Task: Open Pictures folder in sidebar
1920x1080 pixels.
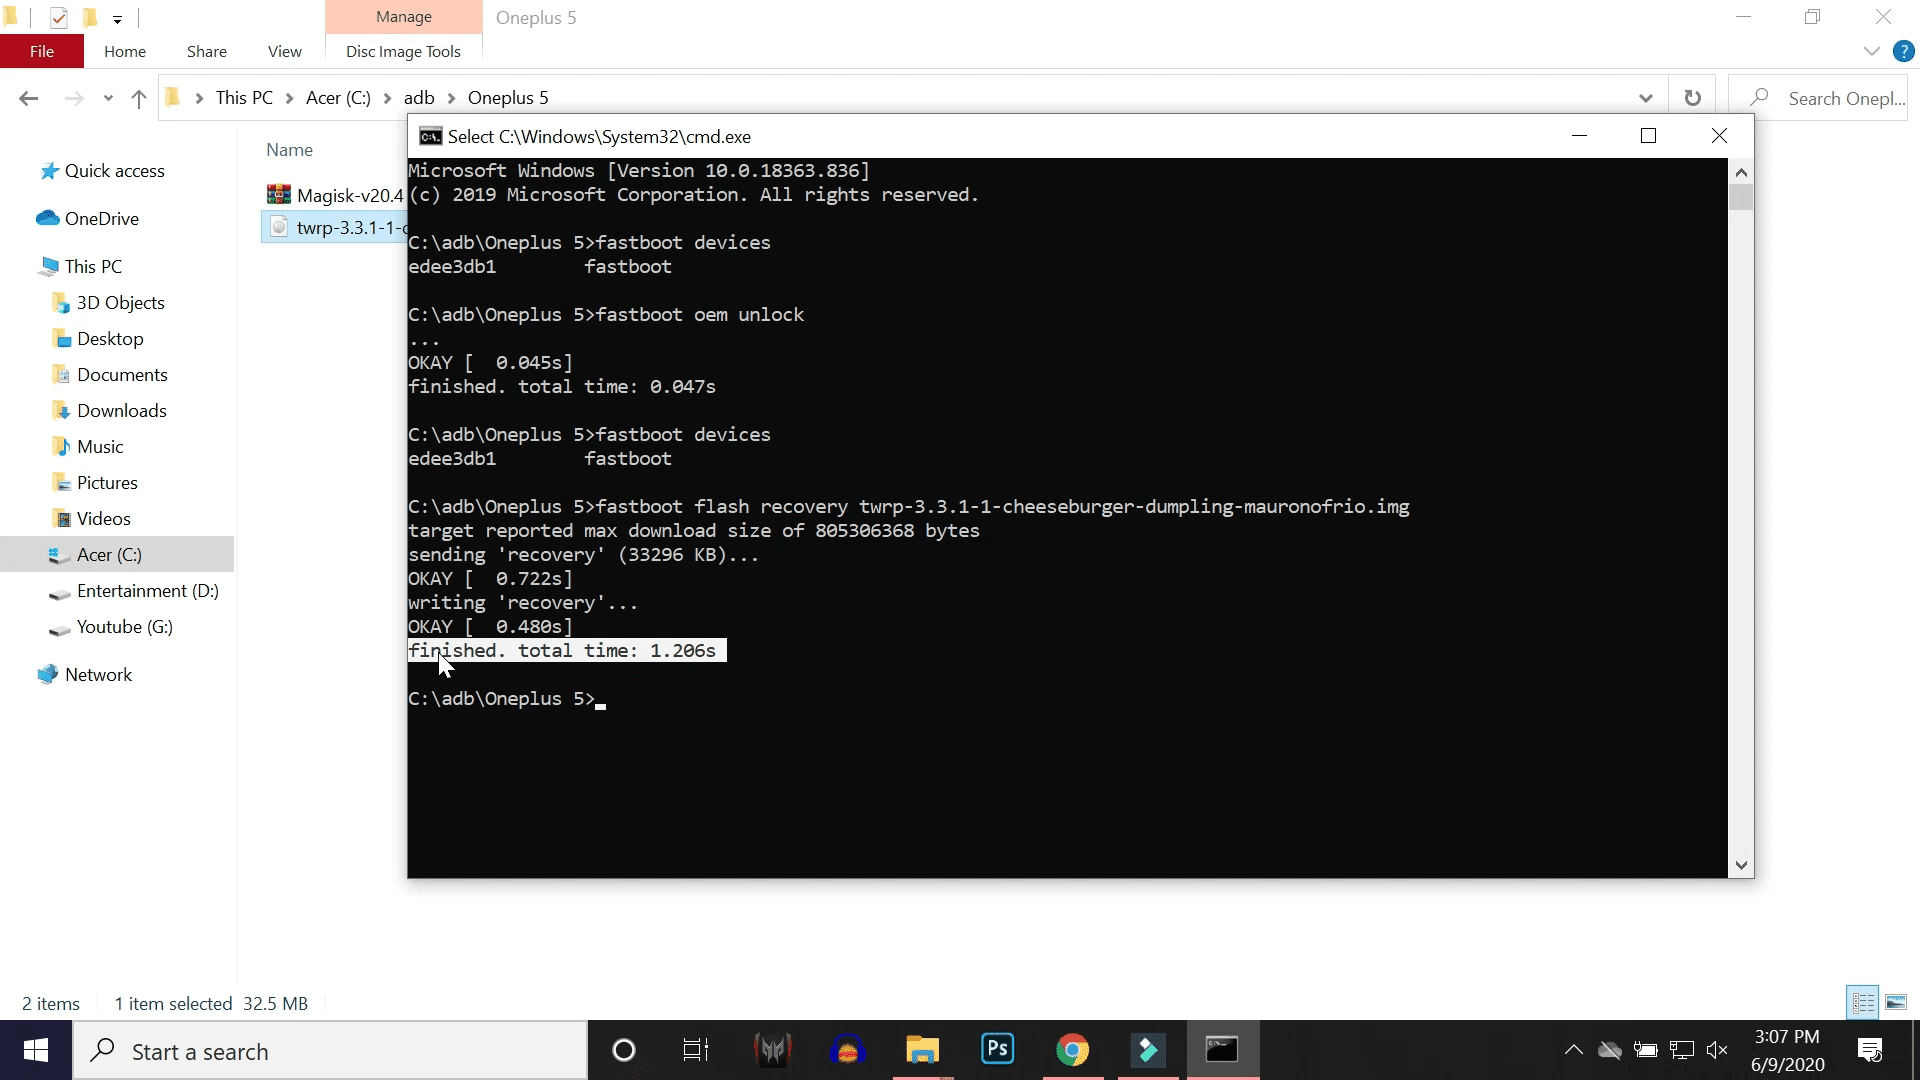Action: tap(107, 483)
